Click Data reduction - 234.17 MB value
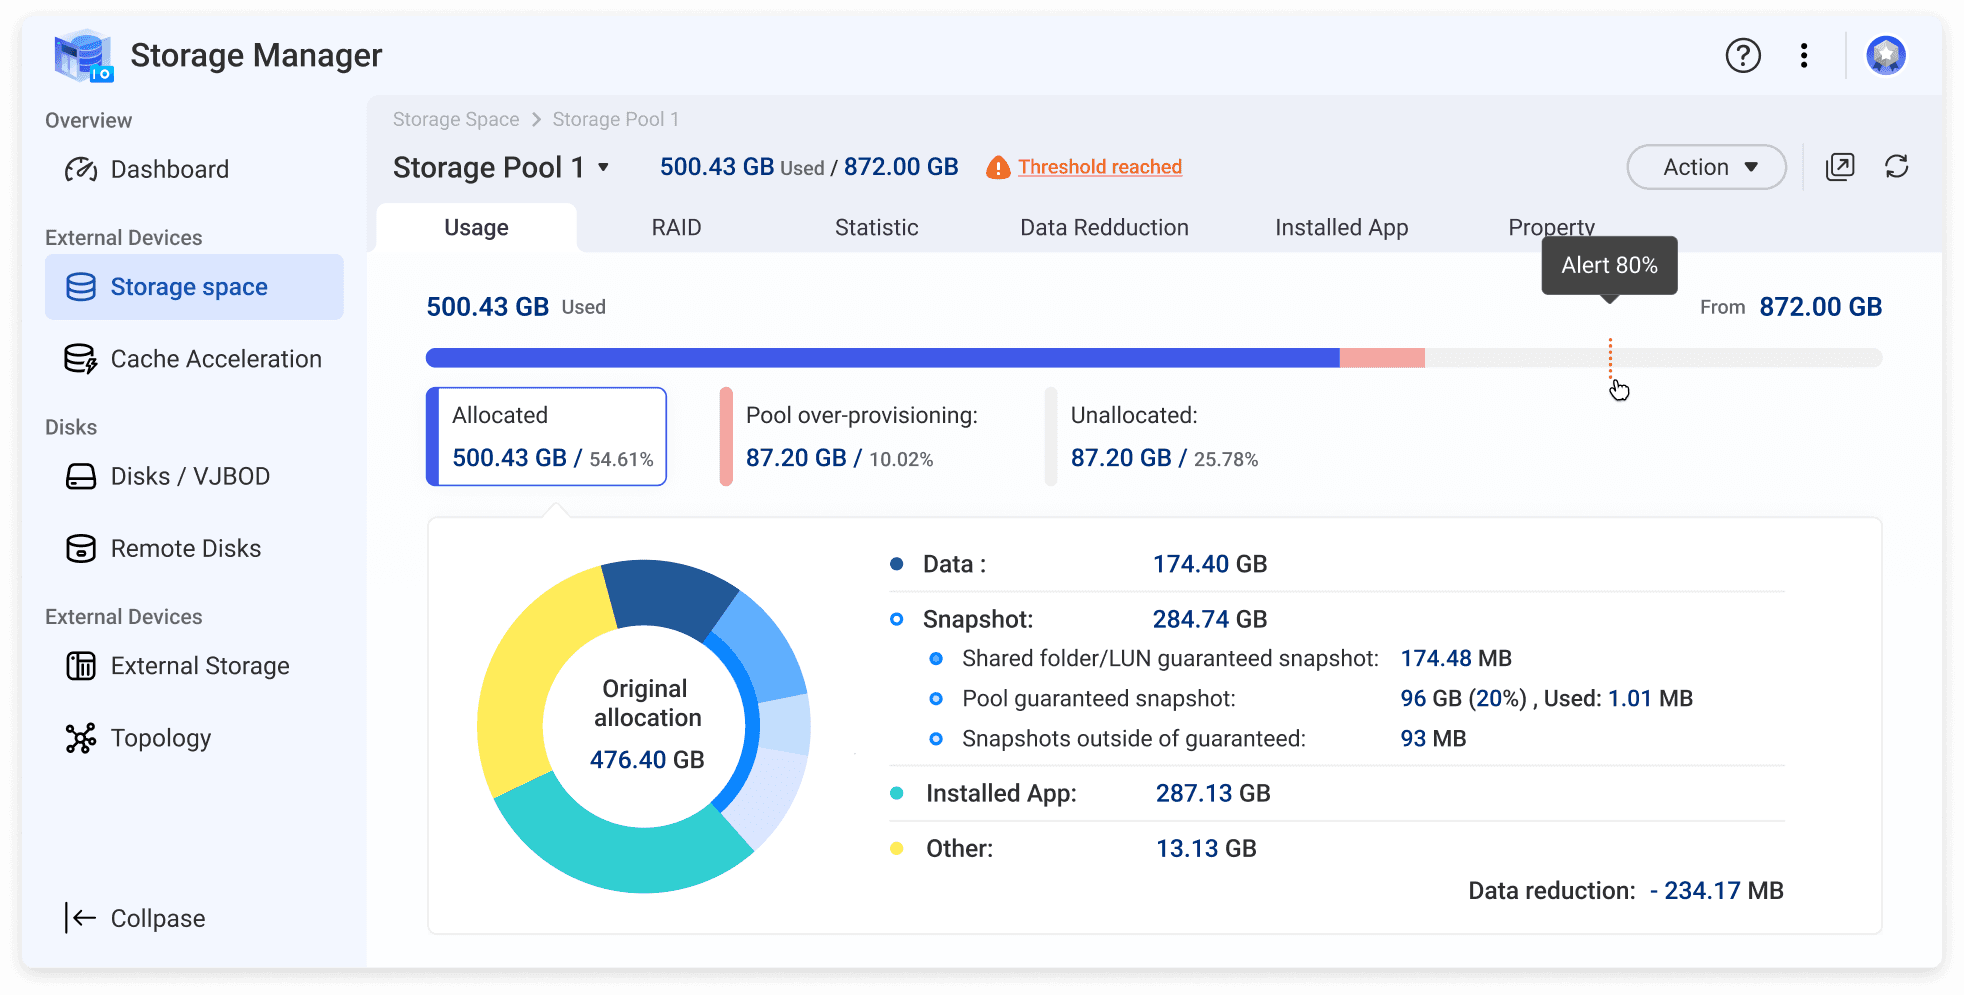Viewport: 1964px width, 995px height. (x=1717, y=890)
